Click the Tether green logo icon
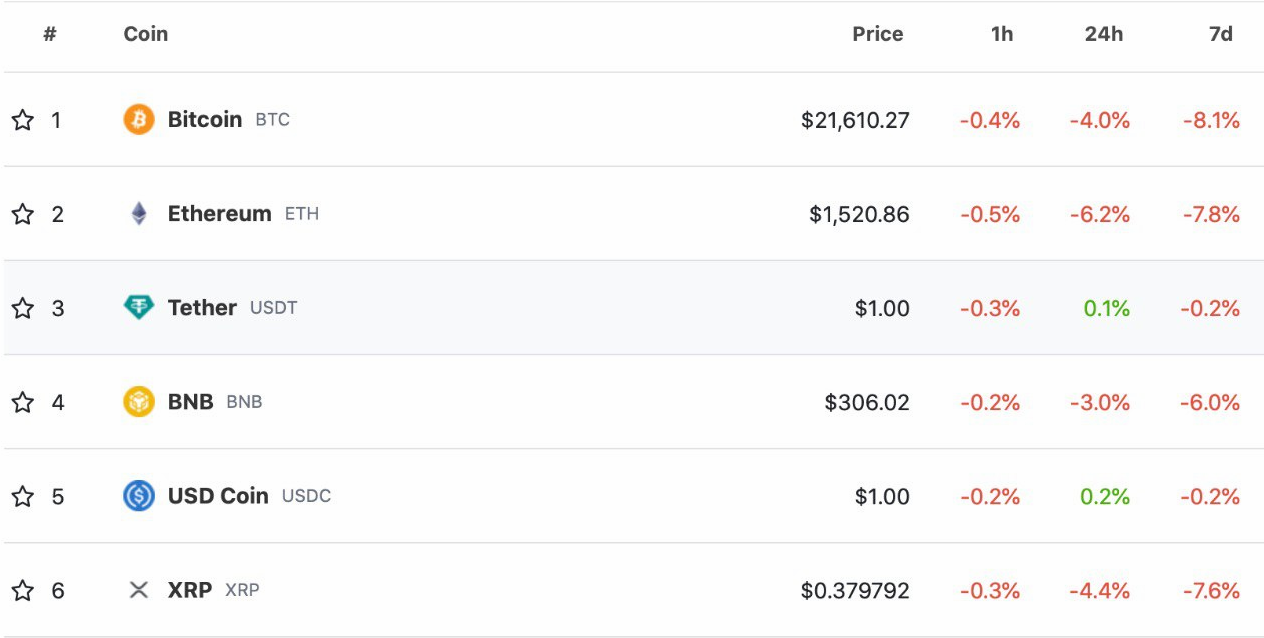 [x=139, y=308]
